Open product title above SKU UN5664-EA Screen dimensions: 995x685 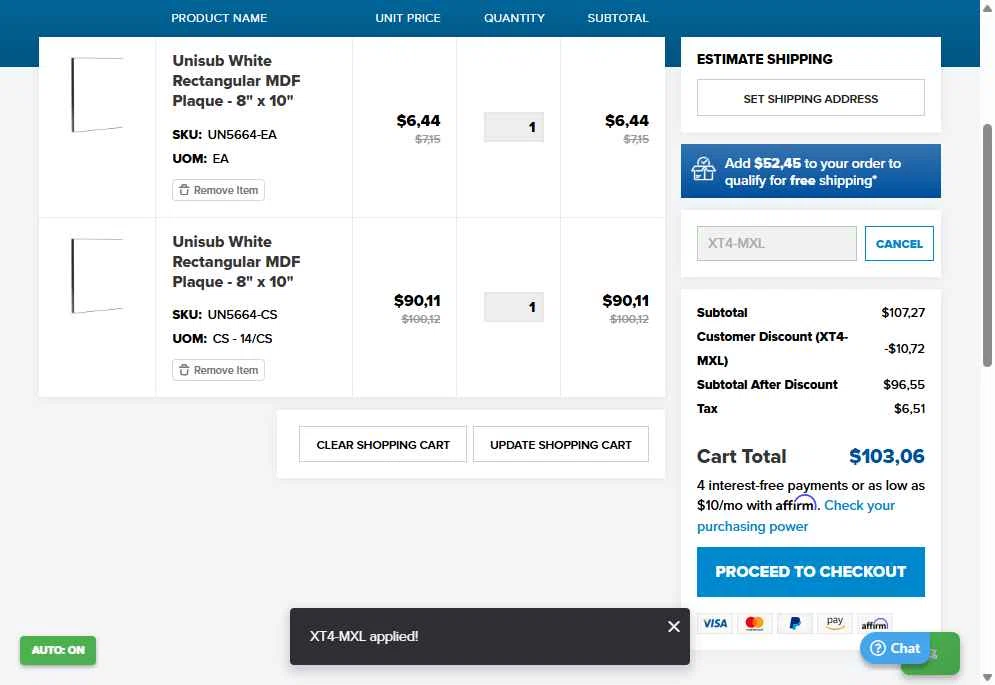pos(236,81)
